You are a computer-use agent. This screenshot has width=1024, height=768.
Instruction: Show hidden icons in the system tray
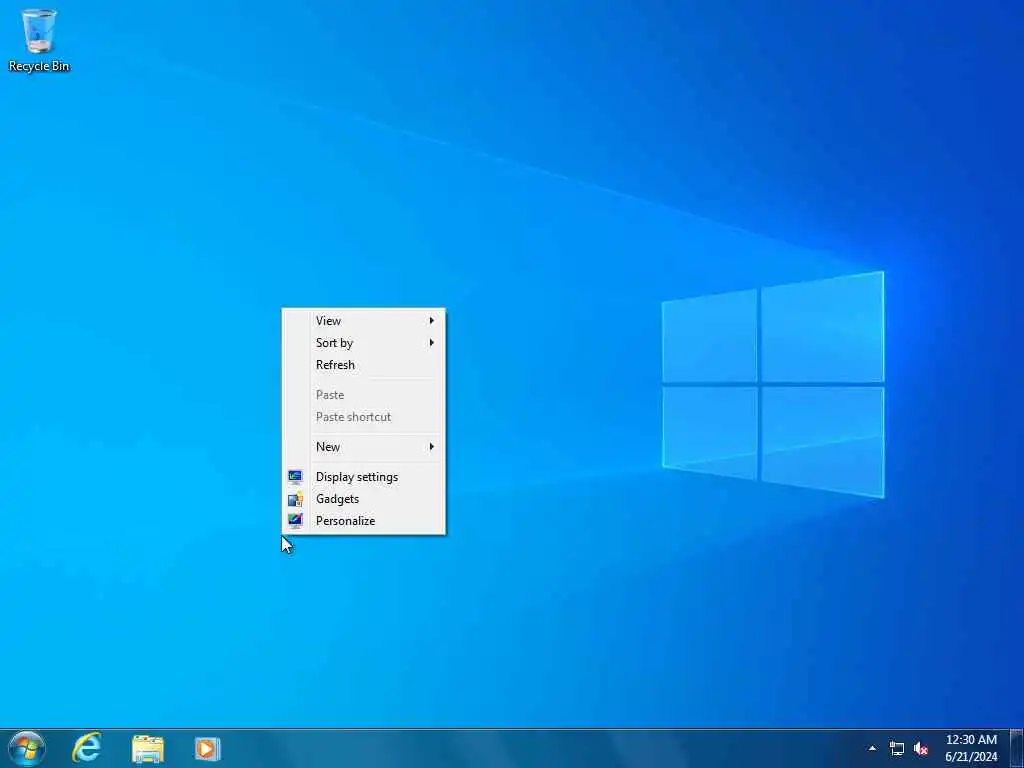(872, 748)
